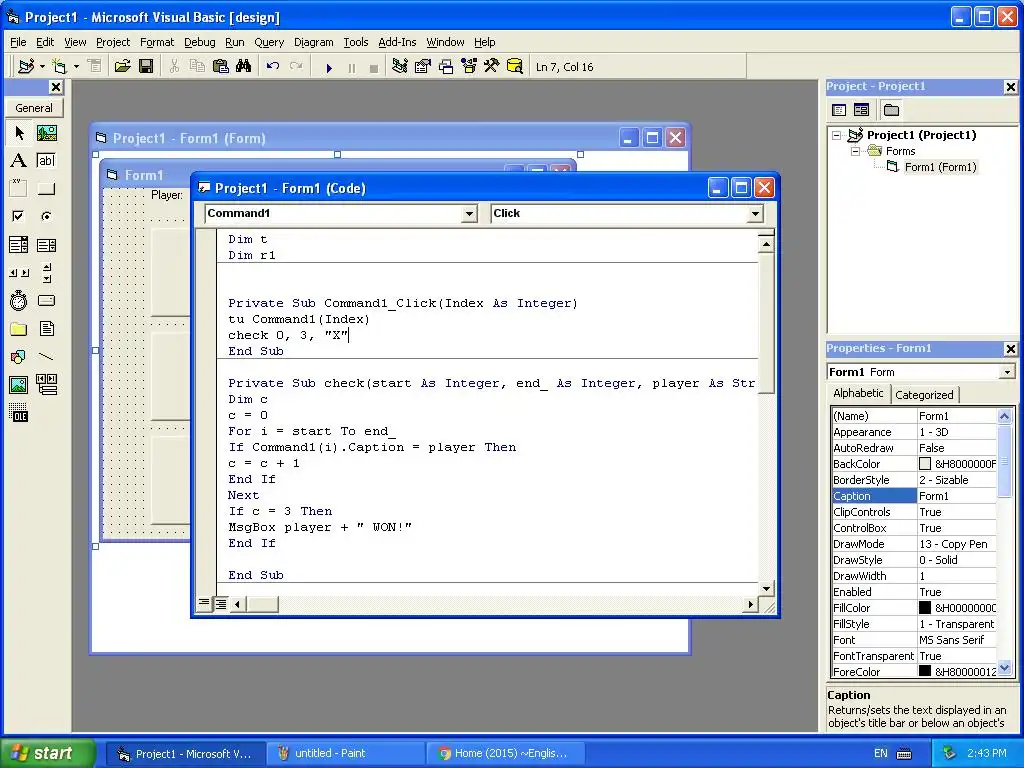The height and width of the screenshot is (768, 1024).
Task: Start the program with Run arrow
Action: 329,67
